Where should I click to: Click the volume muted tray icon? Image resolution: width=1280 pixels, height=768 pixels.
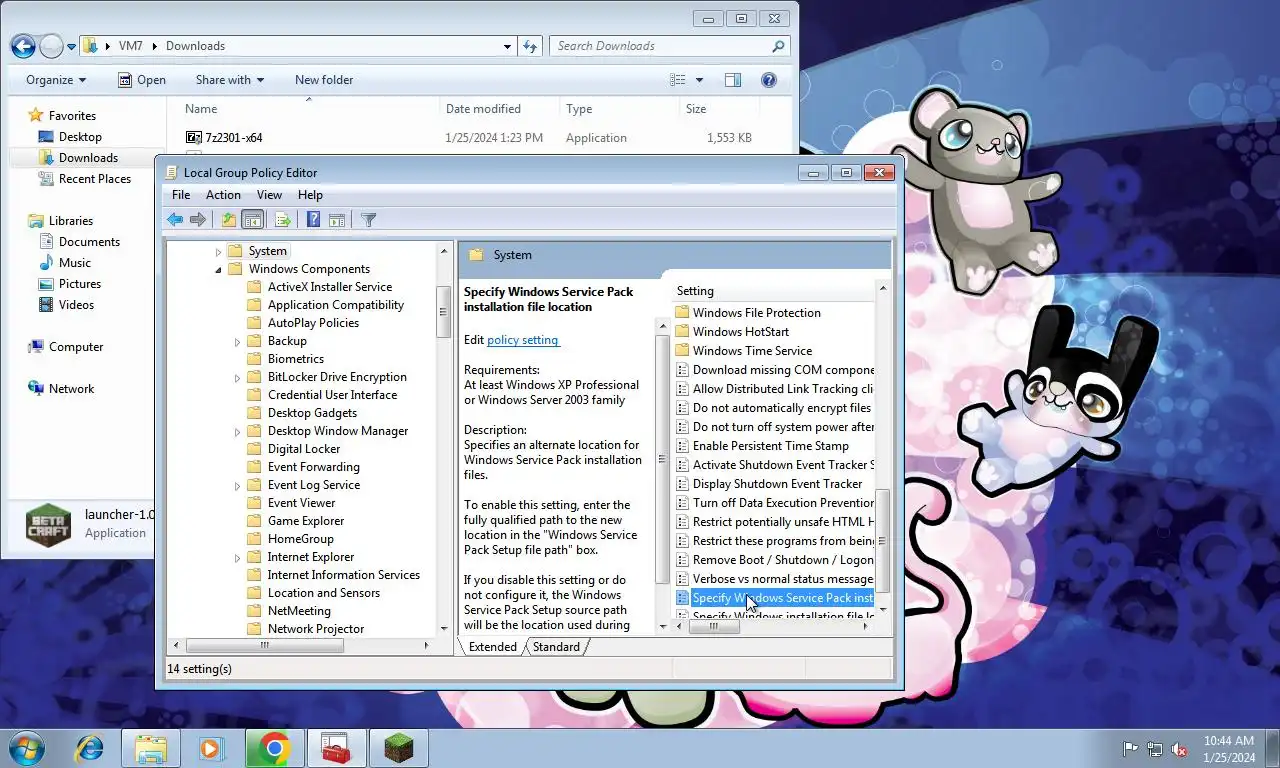pos(1179,749)
